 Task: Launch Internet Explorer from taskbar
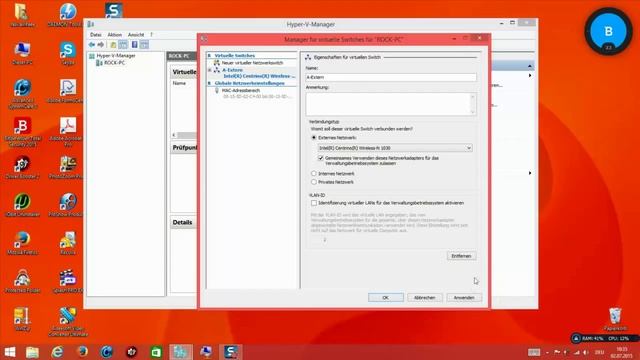pos(57,352)
